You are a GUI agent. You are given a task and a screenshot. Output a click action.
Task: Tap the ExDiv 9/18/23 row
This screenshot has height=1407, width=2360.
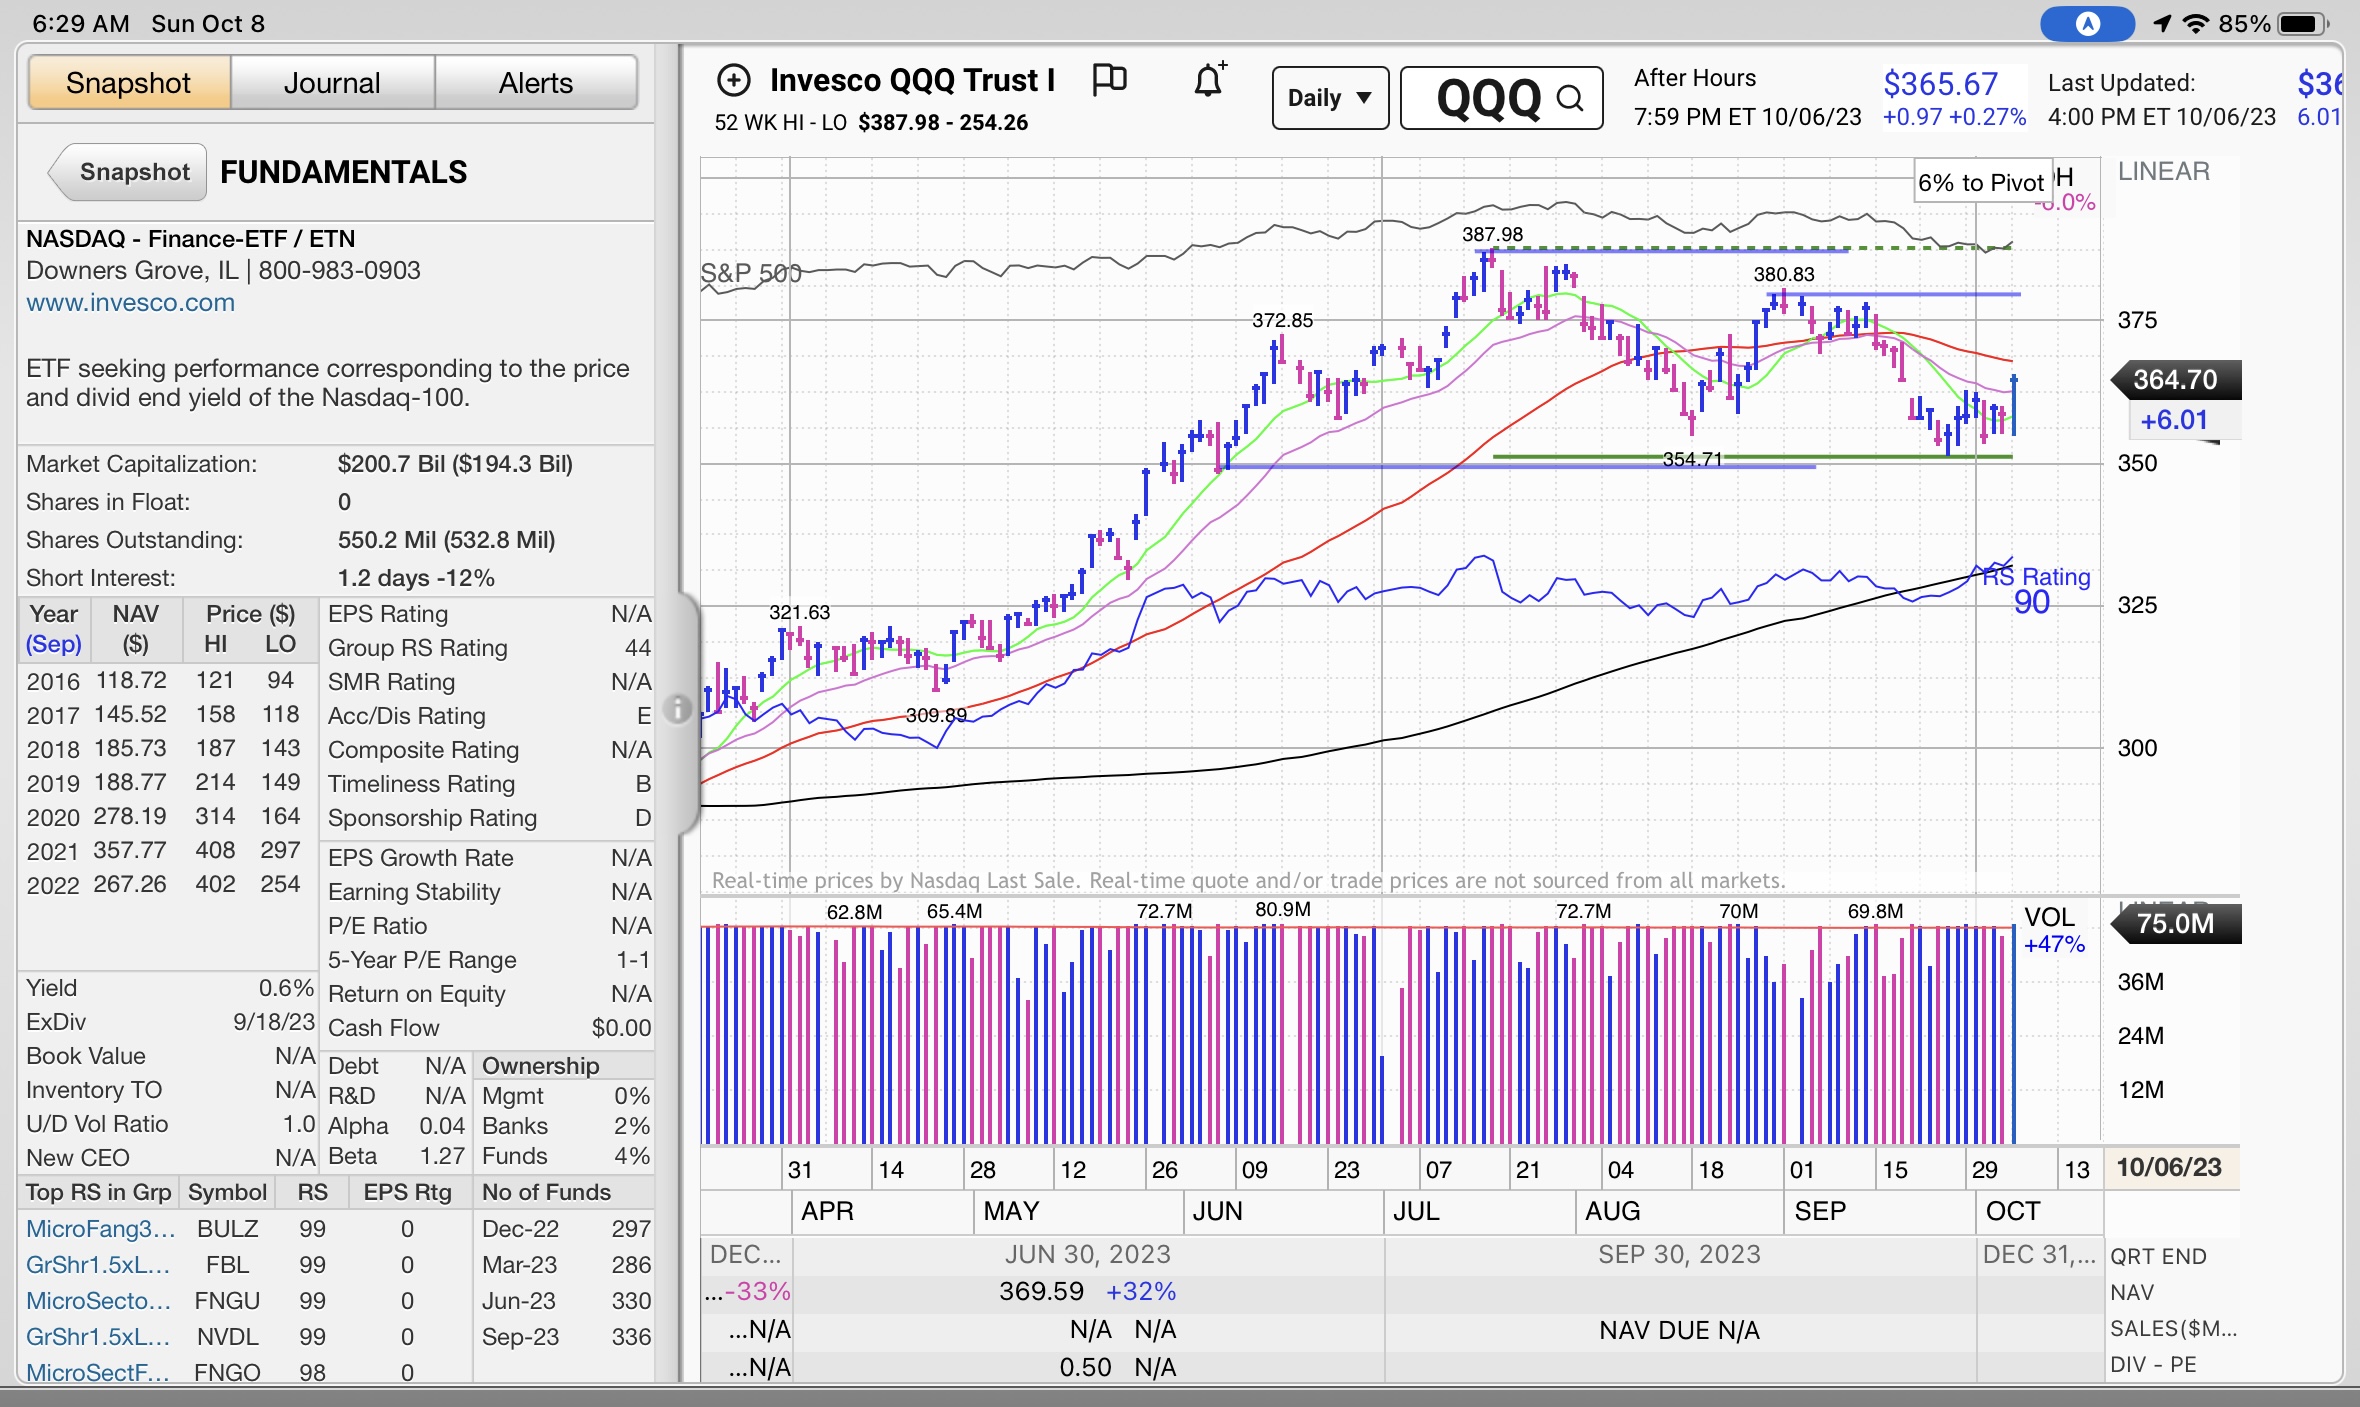[170, 1021]
